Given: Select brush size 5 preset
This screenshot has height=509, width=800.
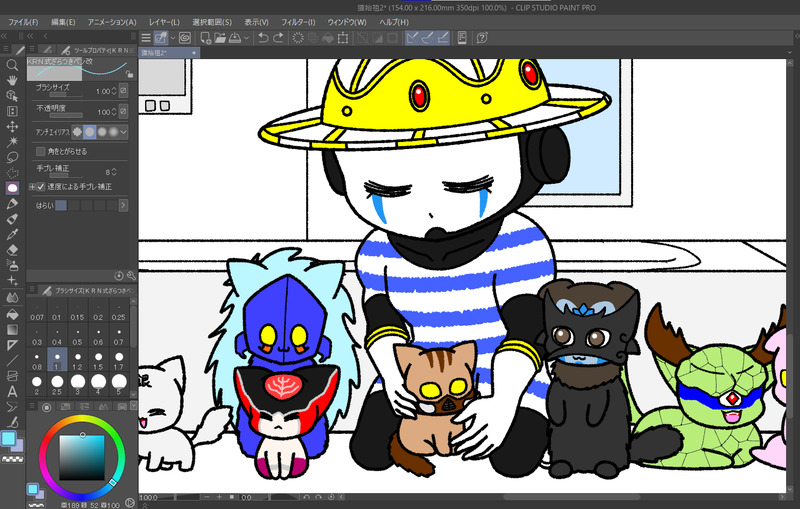Looking at the screenshot, I should tap(118, 386).
